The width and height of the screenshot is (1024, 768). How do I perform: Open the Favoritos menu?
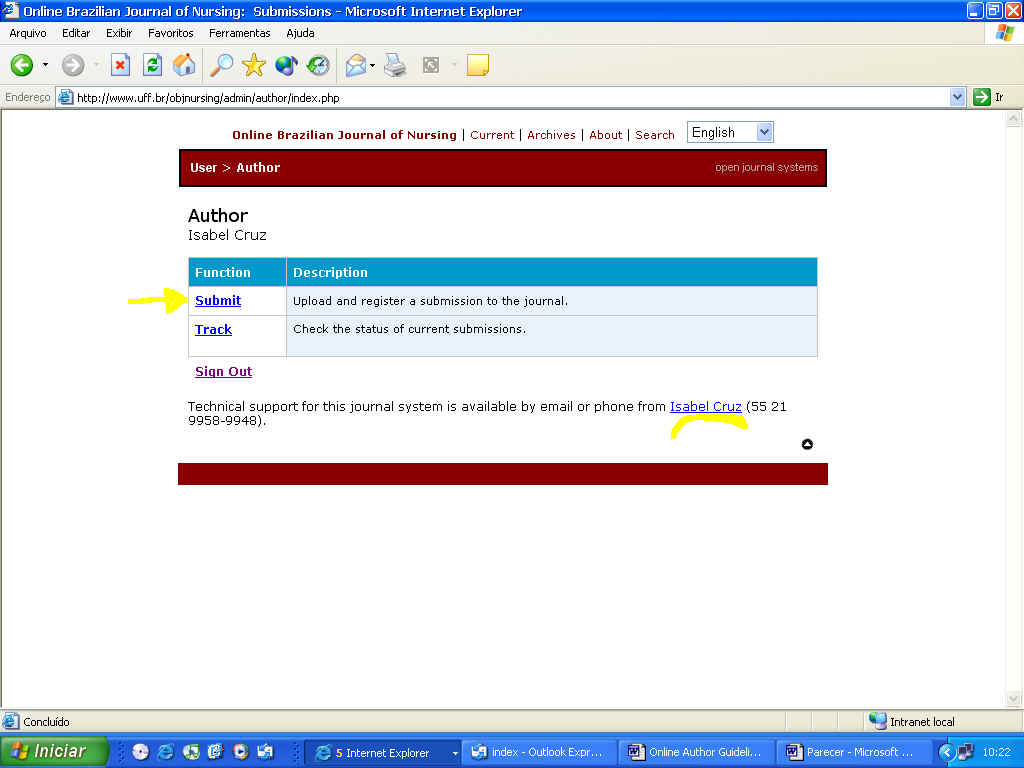(171, 33)
